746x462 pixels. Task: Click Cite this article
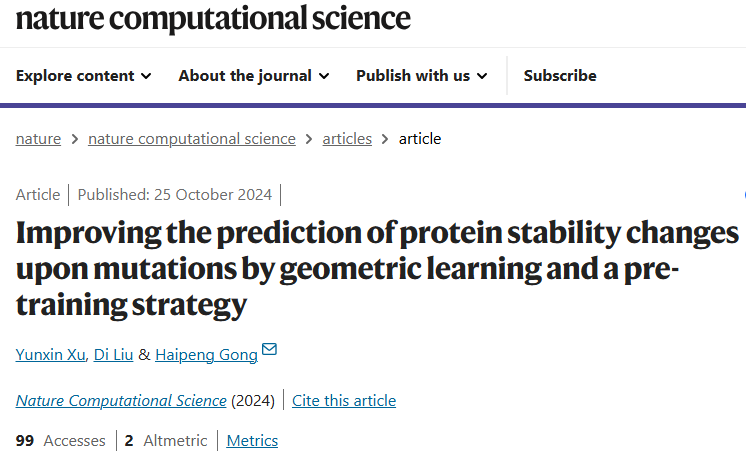click(344, 401)
